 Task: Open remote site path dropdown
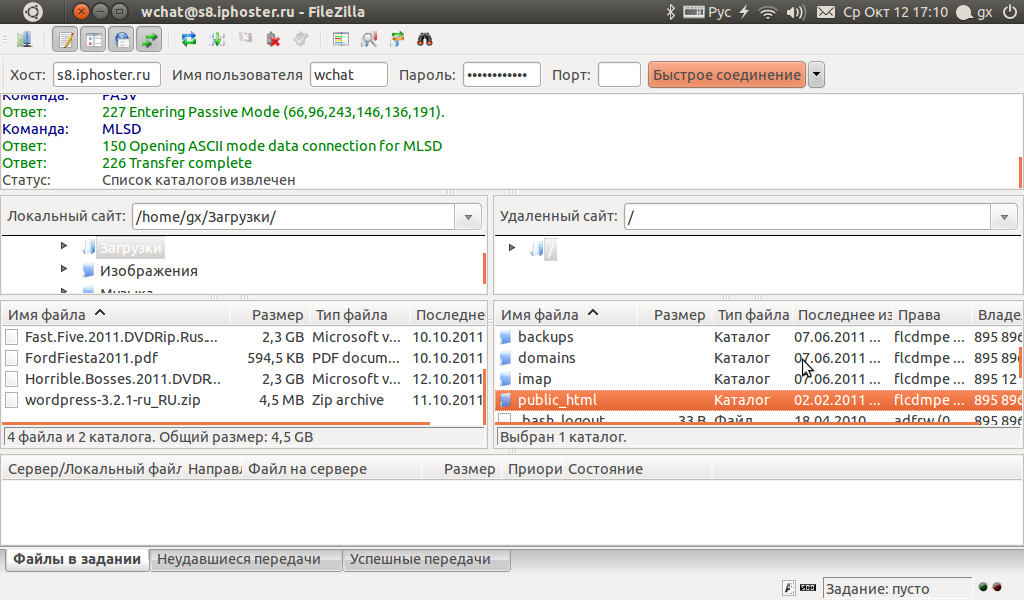click(1004, 217)
